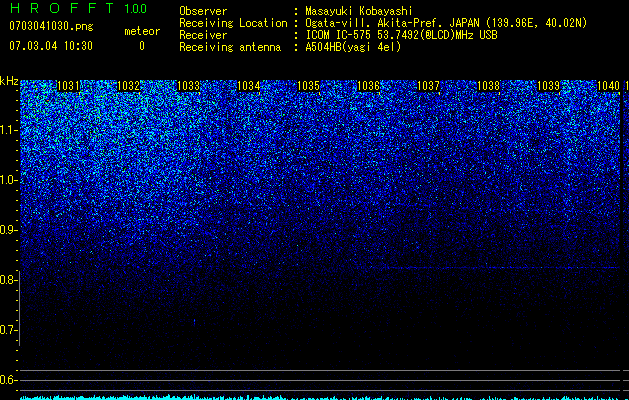Click the version number 1.0.0
Viewport: 629px width, 400px height.
coord(135,8)
